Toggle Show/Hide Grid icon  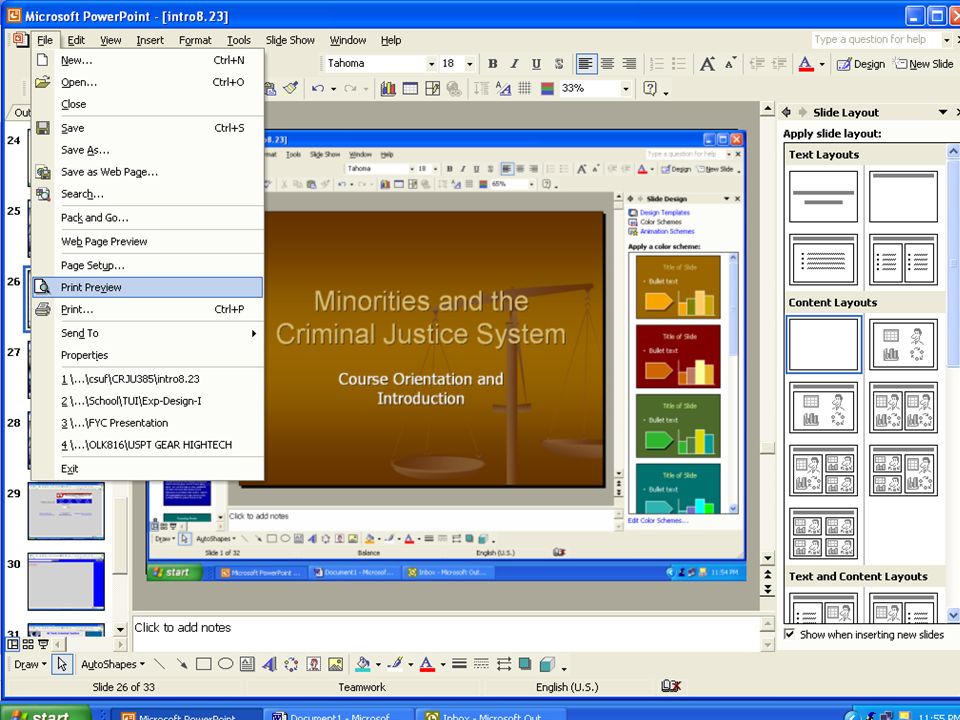pyautogui.click(x=525, y=89)
